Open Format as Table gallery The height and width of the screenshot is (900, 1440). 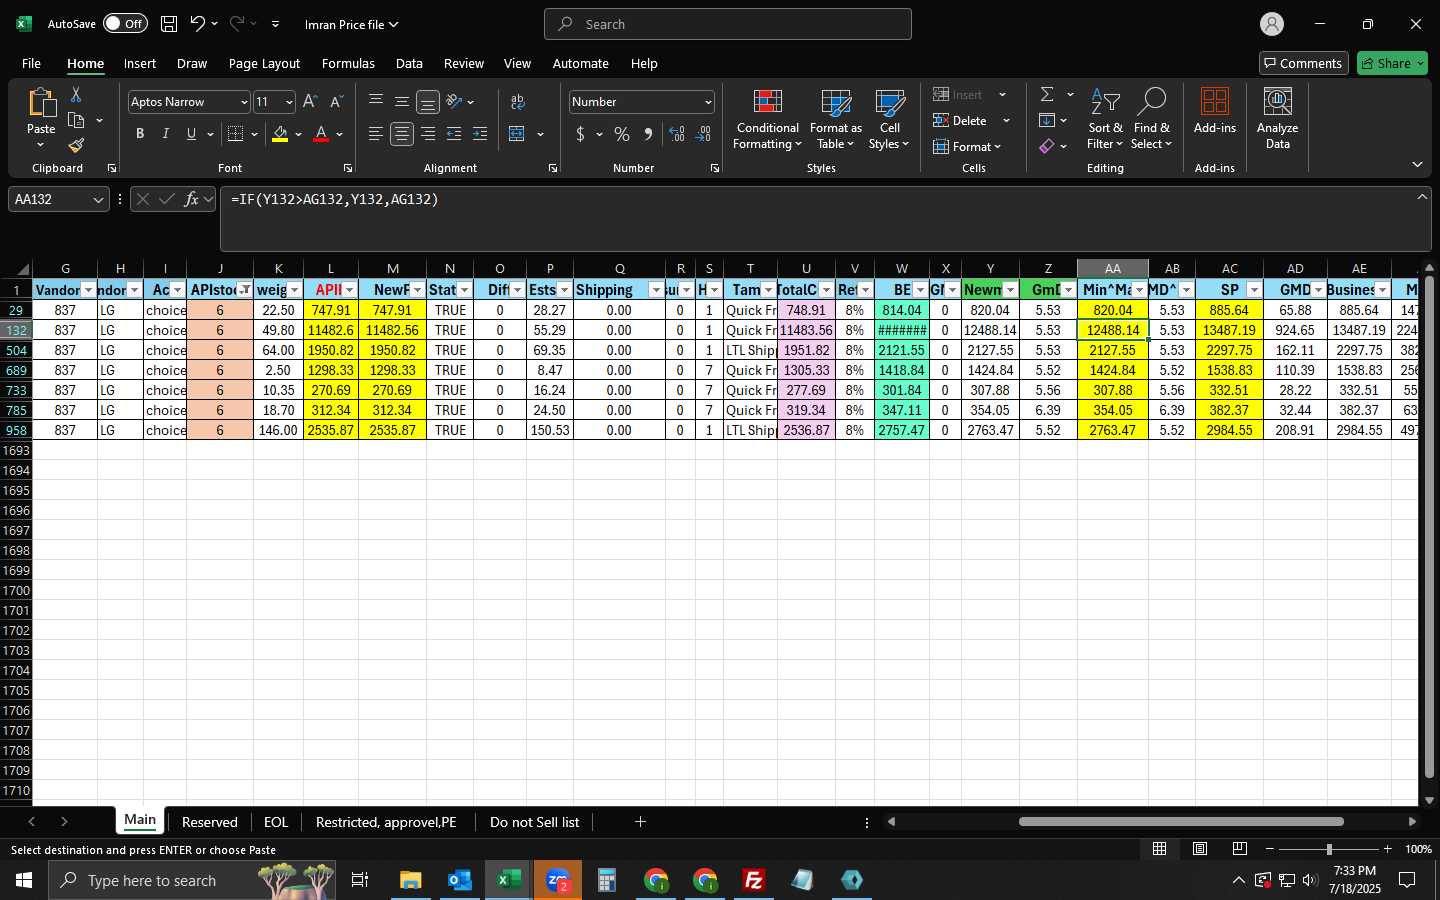pos(836,120)
